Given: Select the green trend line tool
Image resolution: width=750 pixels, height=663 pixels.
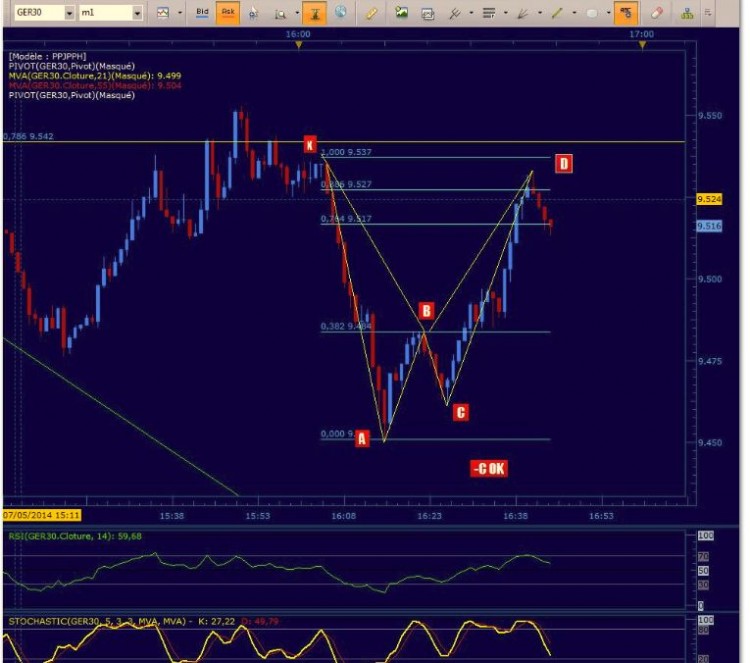Looking at the screenshot, I should coord(557,13).
